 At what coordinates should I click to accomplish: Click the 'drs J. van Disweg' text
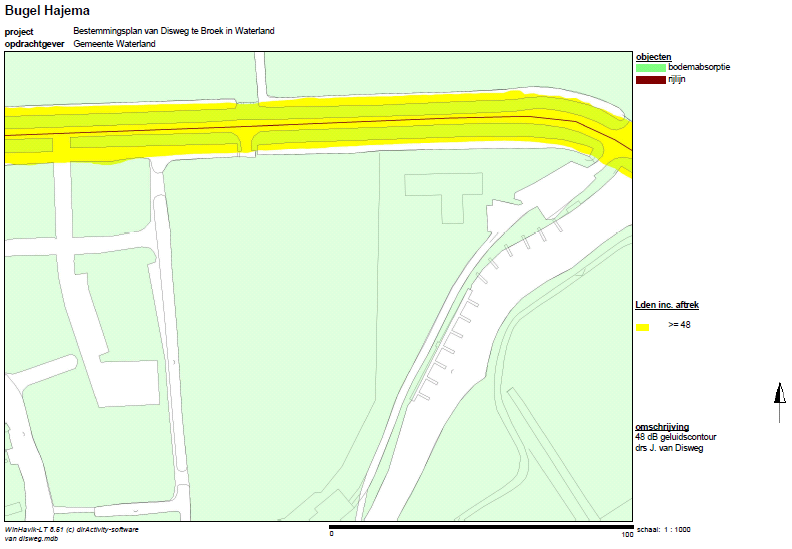(x=669, y=448)
